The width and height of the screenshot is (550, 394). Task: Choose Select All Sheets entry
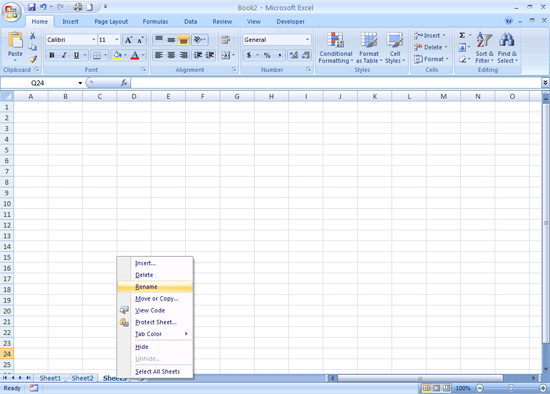155,372
